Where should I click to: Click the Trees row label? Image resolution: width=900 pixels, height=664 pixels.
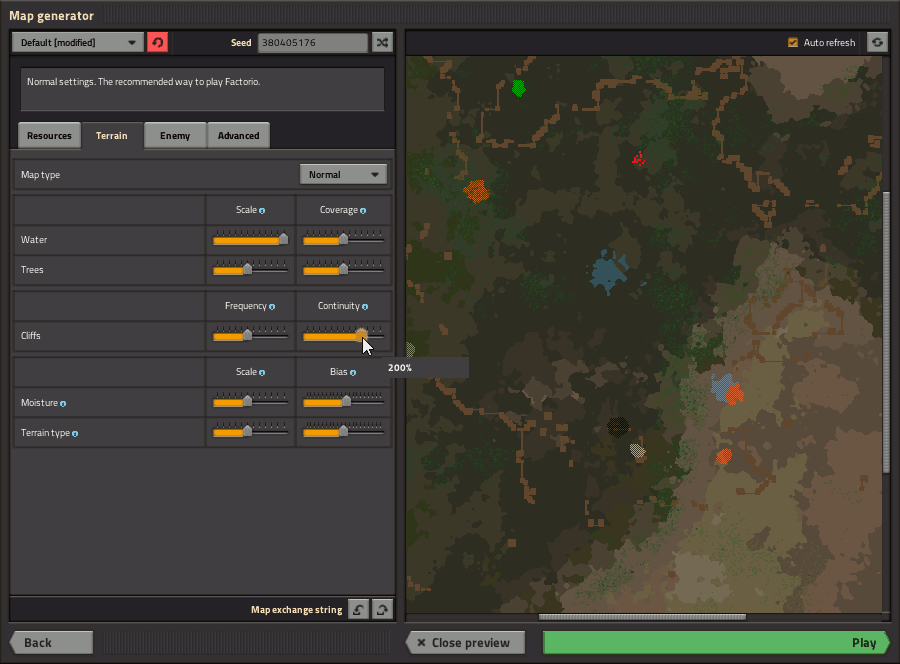point(32,270)
